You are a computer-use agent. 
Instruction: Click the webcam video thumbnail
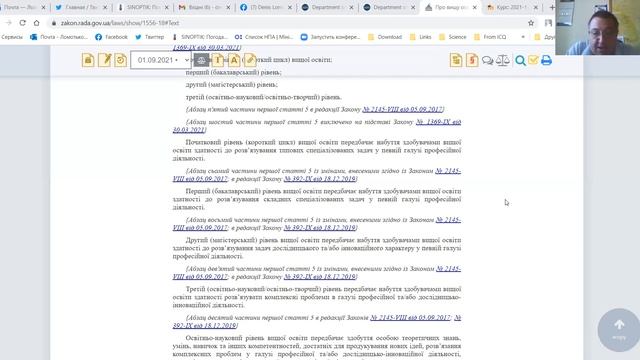coord(598,27)
